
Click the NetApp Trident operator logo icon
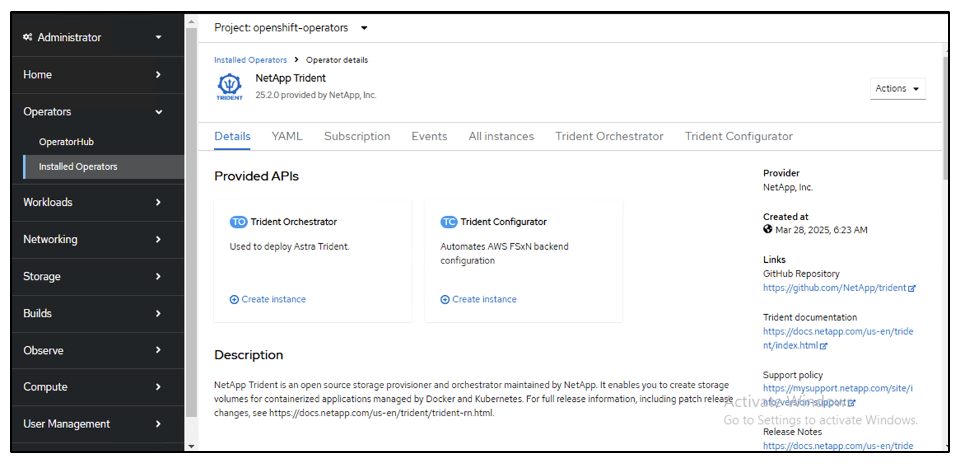pyautogui.click(x=229, y=86)
